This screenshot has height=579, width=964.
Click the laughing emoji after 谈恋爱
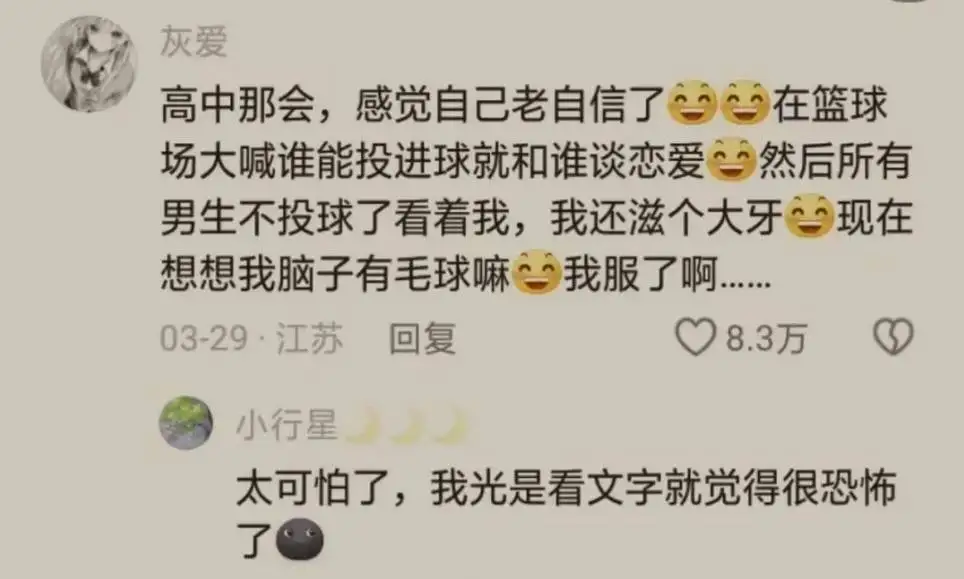[732, 159]
